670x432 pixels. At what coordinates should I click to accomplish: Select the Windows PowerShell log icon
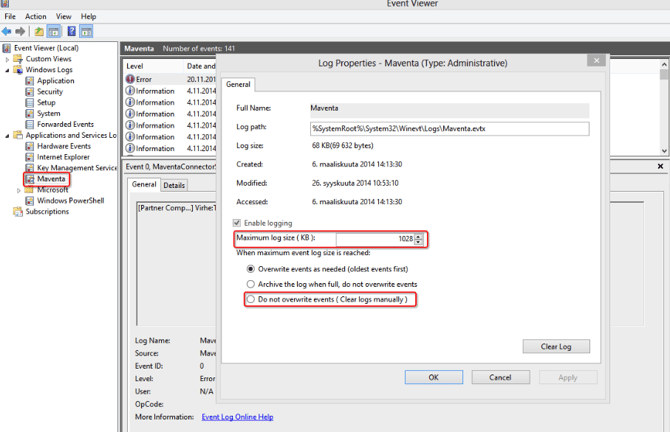click(x=30, y=201)
